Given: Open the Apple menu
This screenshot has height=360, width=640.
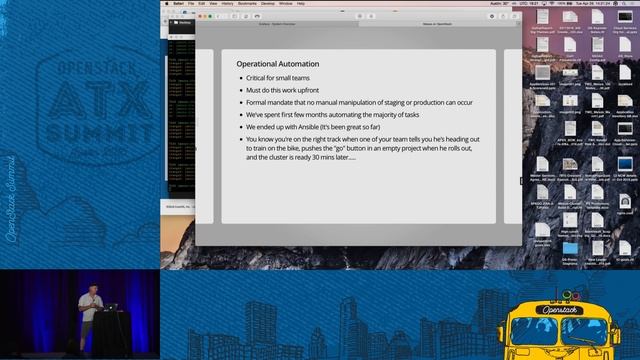Looking at the screenshot, I should click(x=167, y=3).
